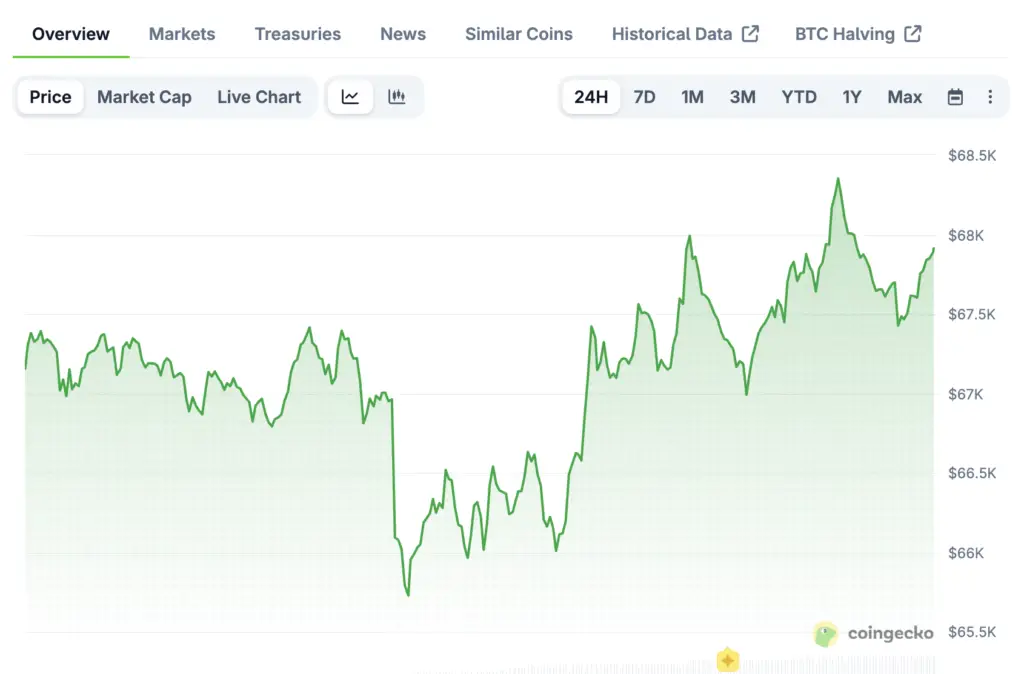This screenshot has width=1024, height=674.
Task: Switch to line chart view icon
Action: pyautogui.click(x=350, y=97)
